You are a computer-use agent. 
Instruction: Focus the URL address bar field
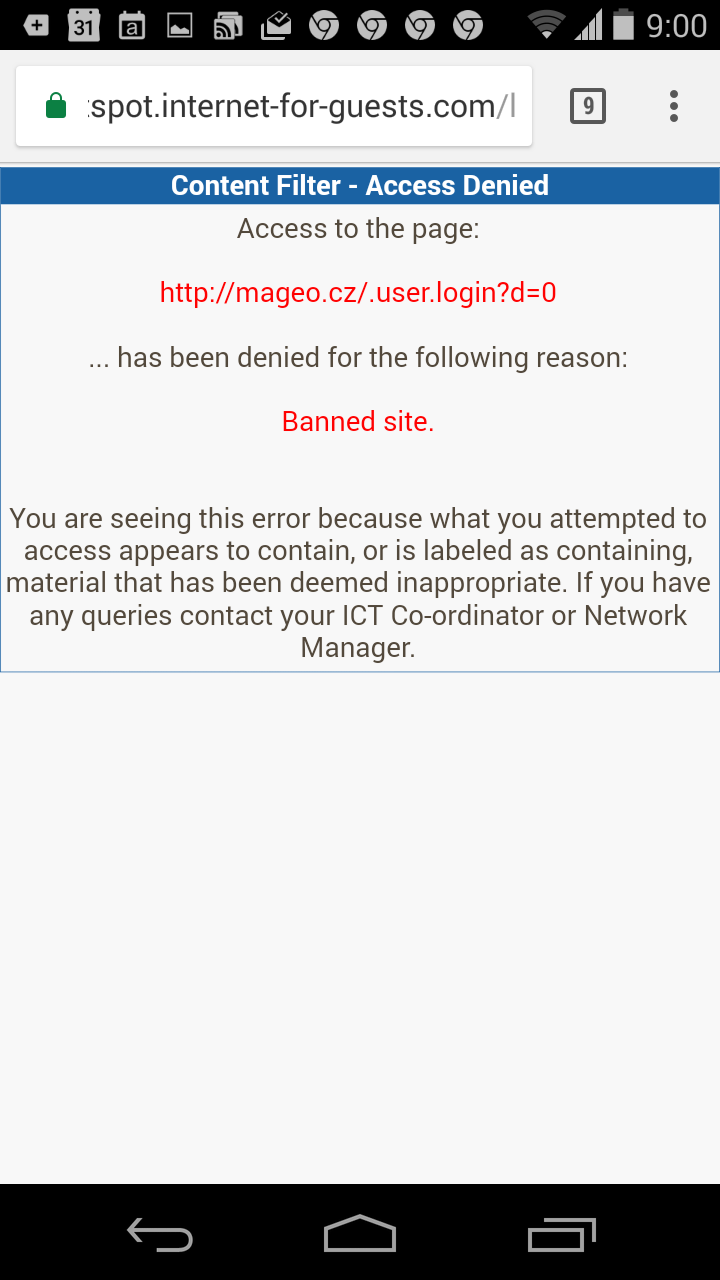[x=274, y=106]
